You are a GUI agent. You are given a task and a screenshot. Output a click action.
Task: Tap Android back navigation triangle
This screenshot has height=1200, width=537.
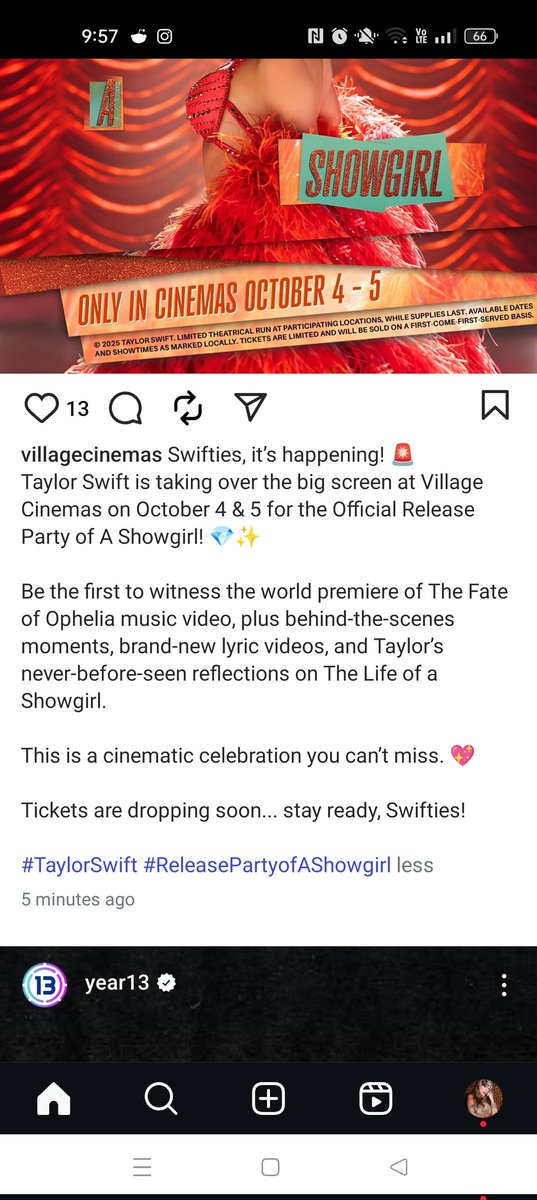(x=398, y=1166)
